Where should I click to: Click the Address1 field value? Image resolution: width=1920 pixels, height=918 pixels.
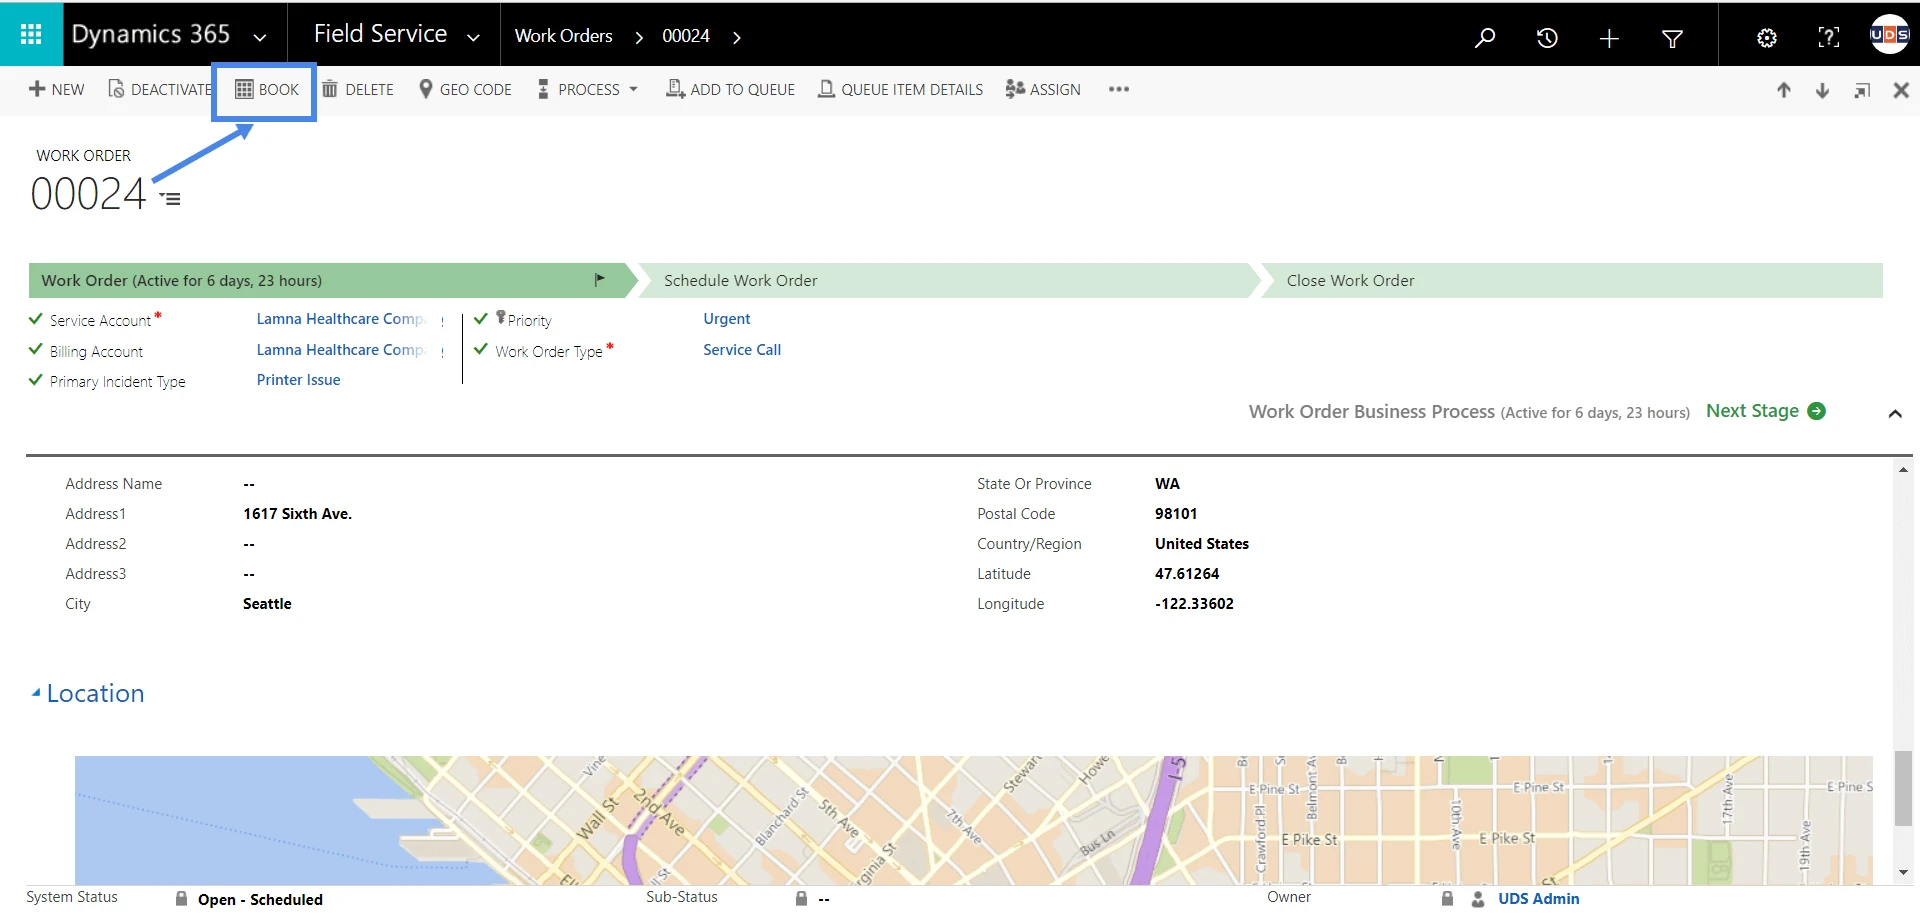[x=297, y=514]
